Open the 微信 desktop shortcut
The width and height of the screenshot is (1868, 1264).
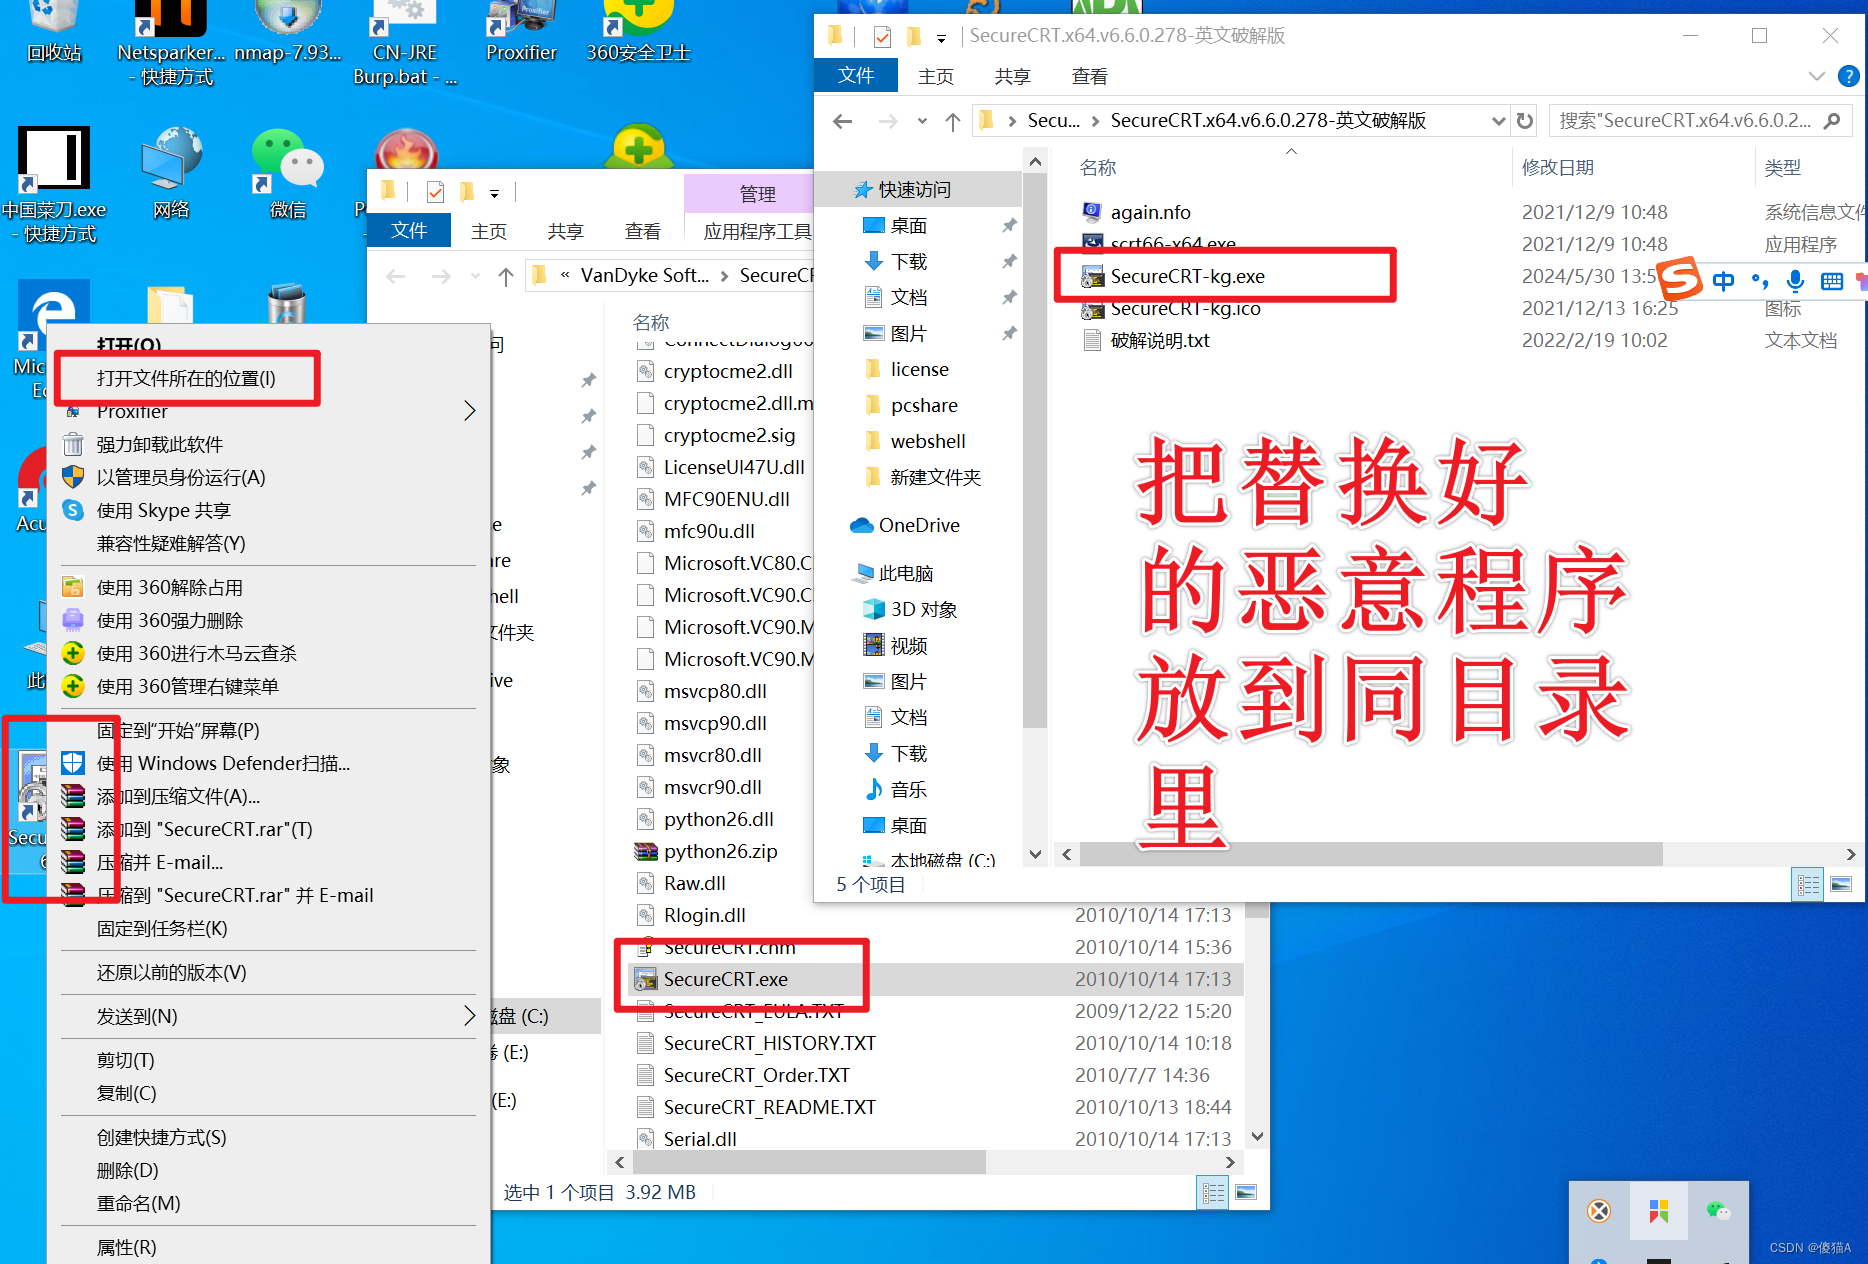288,172
